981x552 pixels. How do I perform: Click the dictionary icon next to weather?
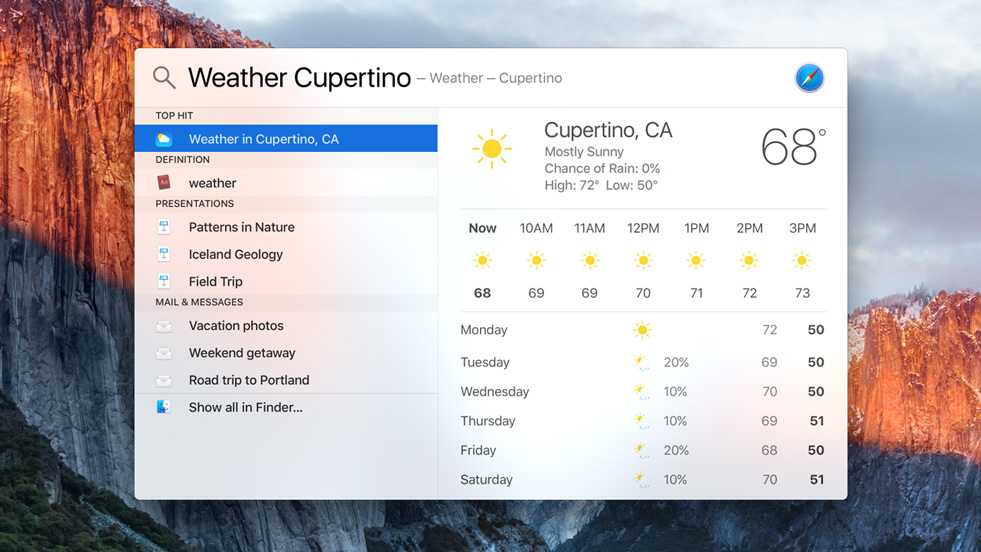164,183
